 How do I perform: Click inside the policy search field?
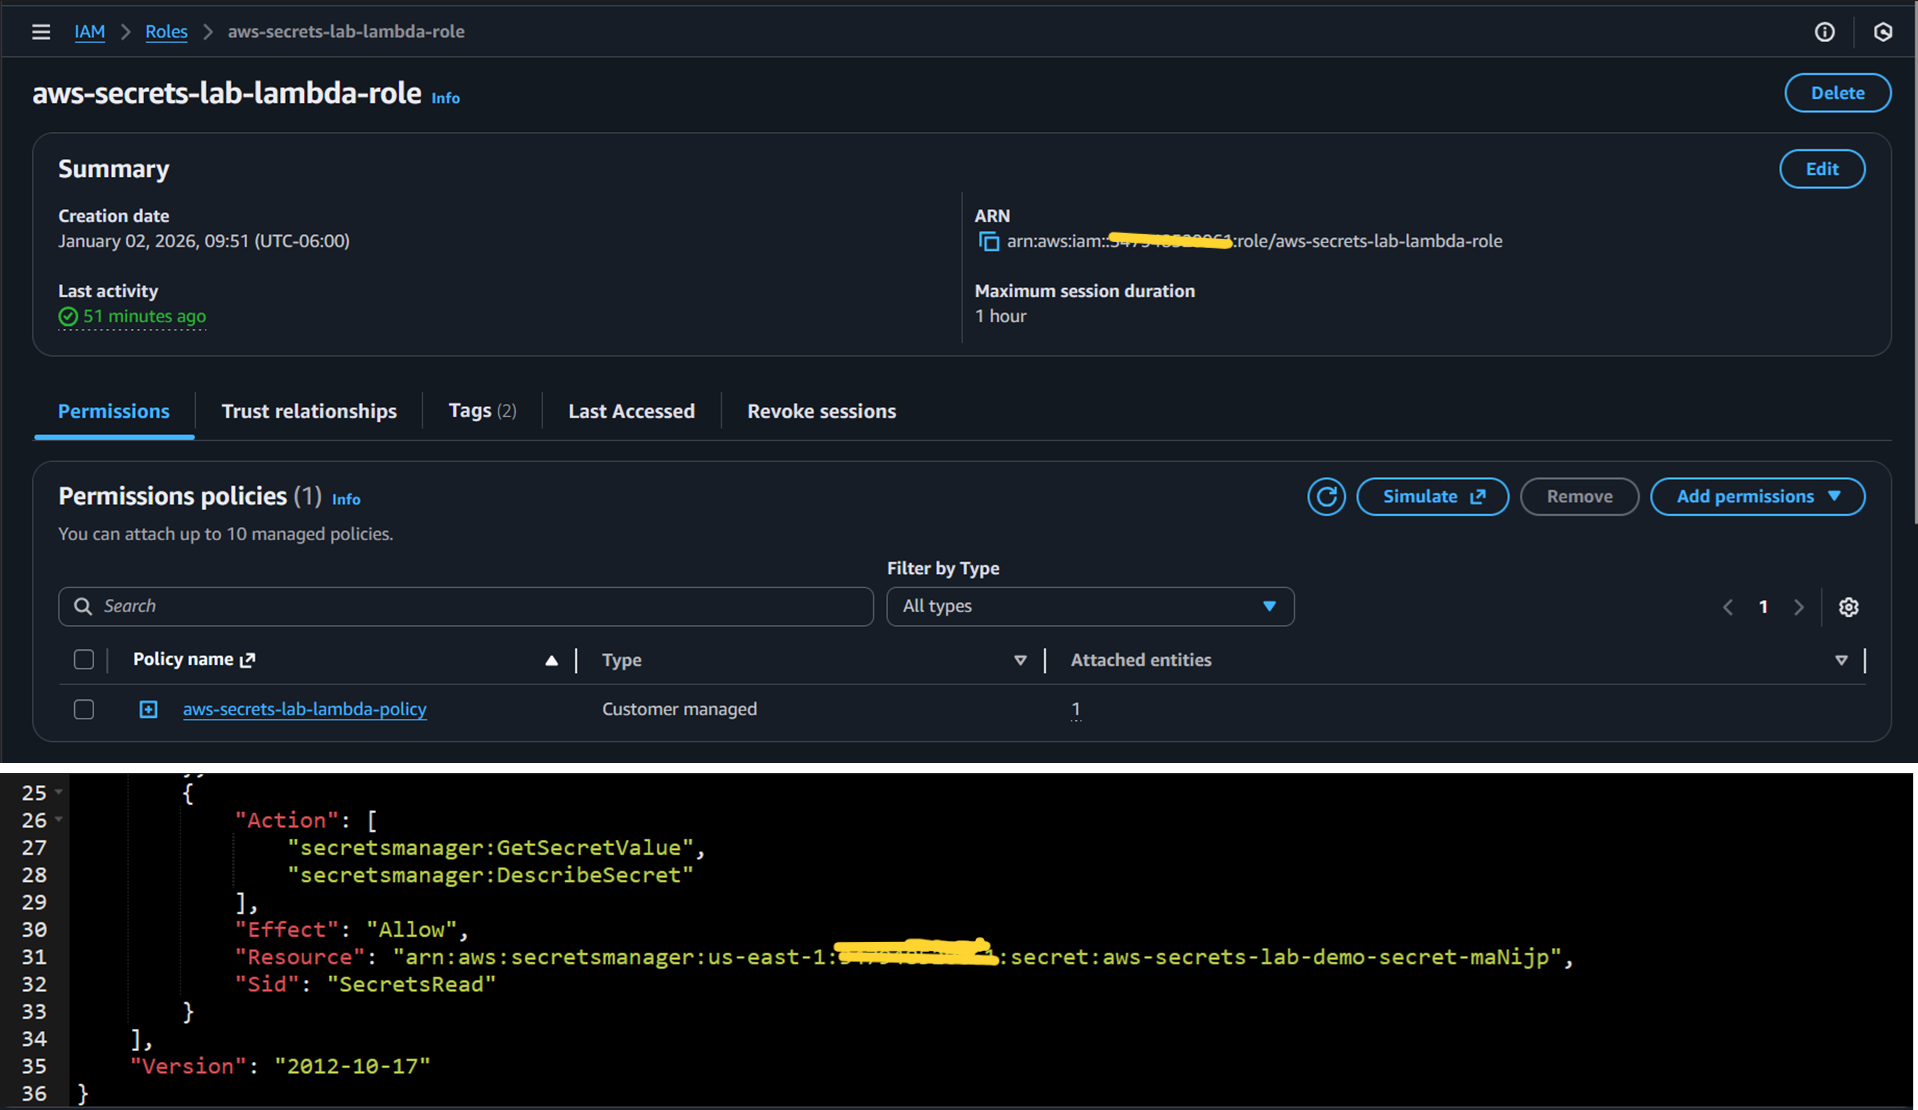pyautogui.click(x=465, y=606)
